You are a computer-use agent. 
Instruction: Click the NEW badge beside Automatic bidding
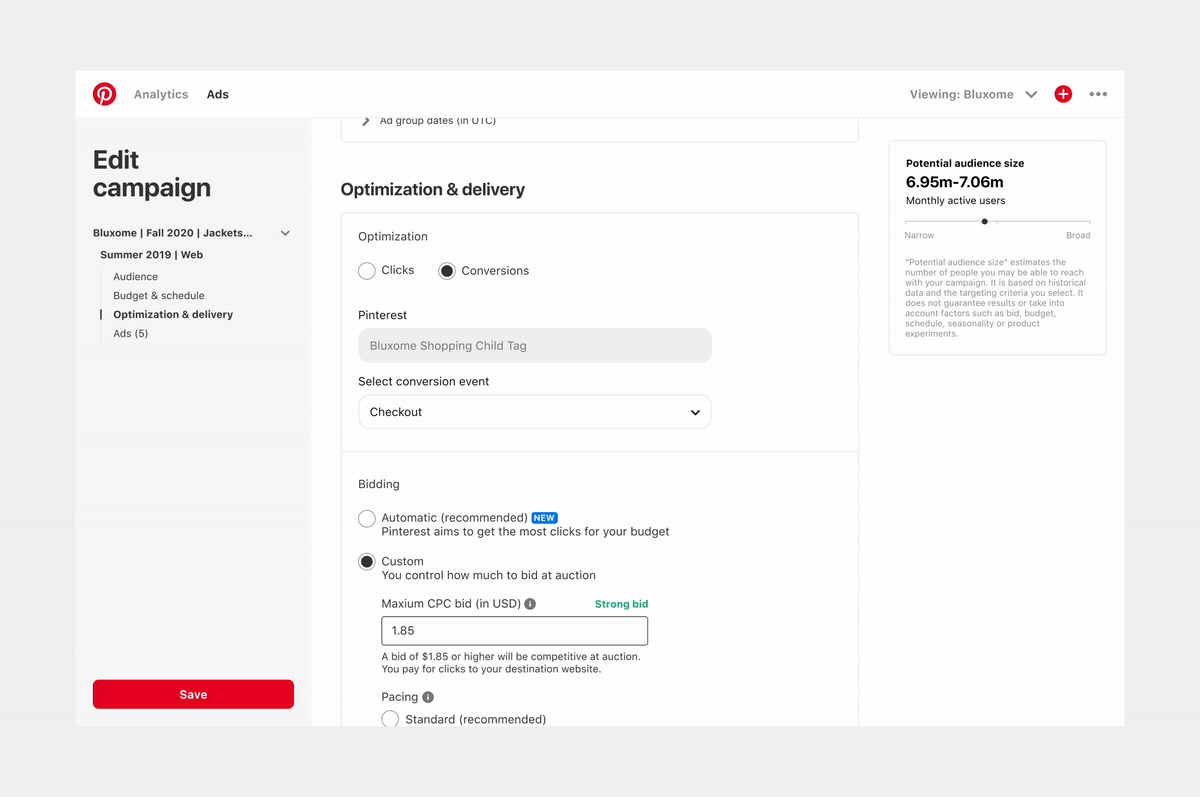tap(544, 518)
